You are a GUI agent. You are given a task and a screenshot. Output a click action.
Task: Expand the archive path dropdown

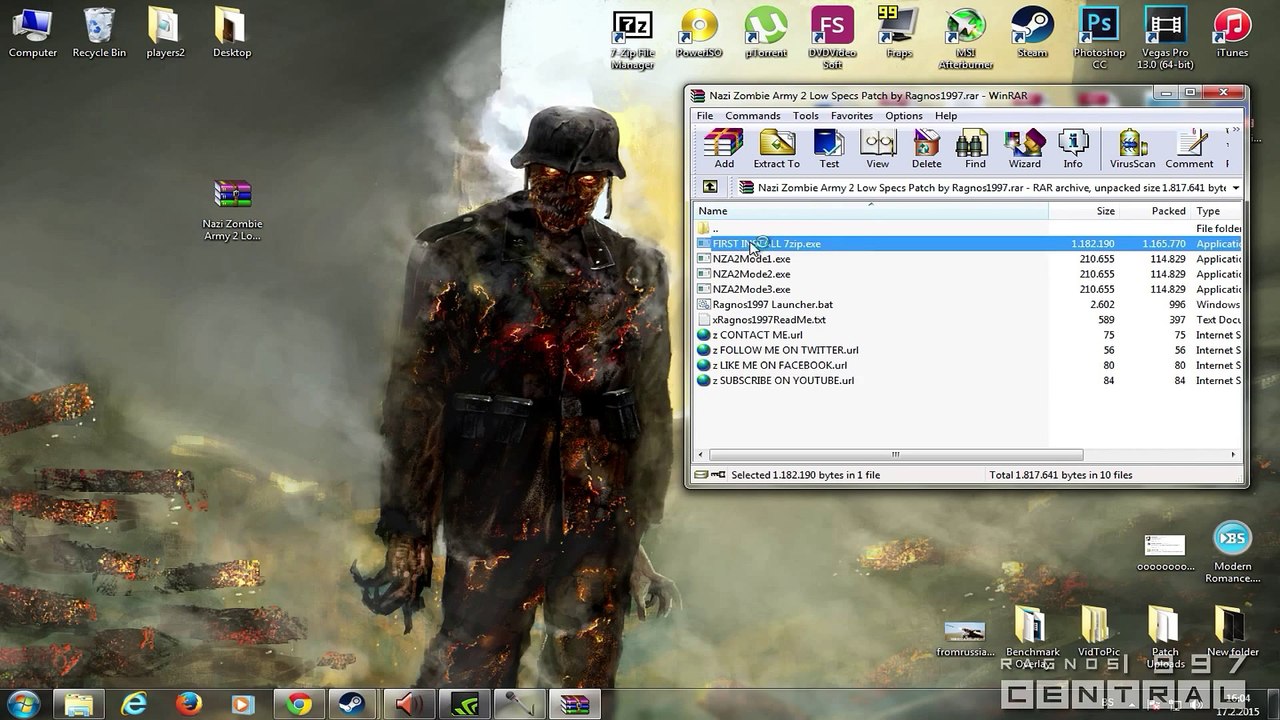click(x=1235, y=188)
